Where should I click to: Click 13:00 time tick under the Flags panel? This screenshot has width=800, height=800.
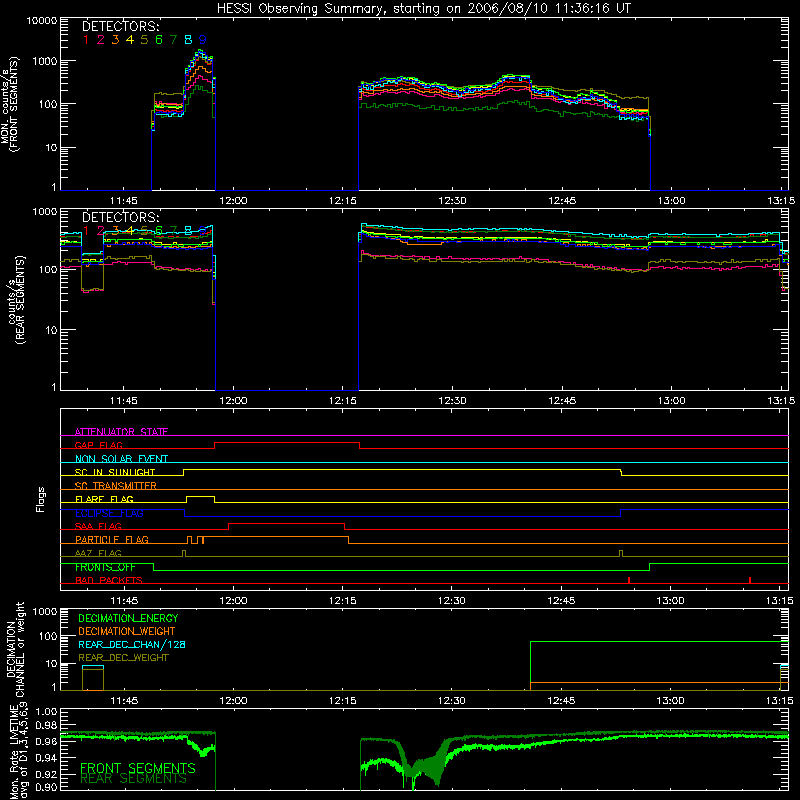[x=670, y=601]
